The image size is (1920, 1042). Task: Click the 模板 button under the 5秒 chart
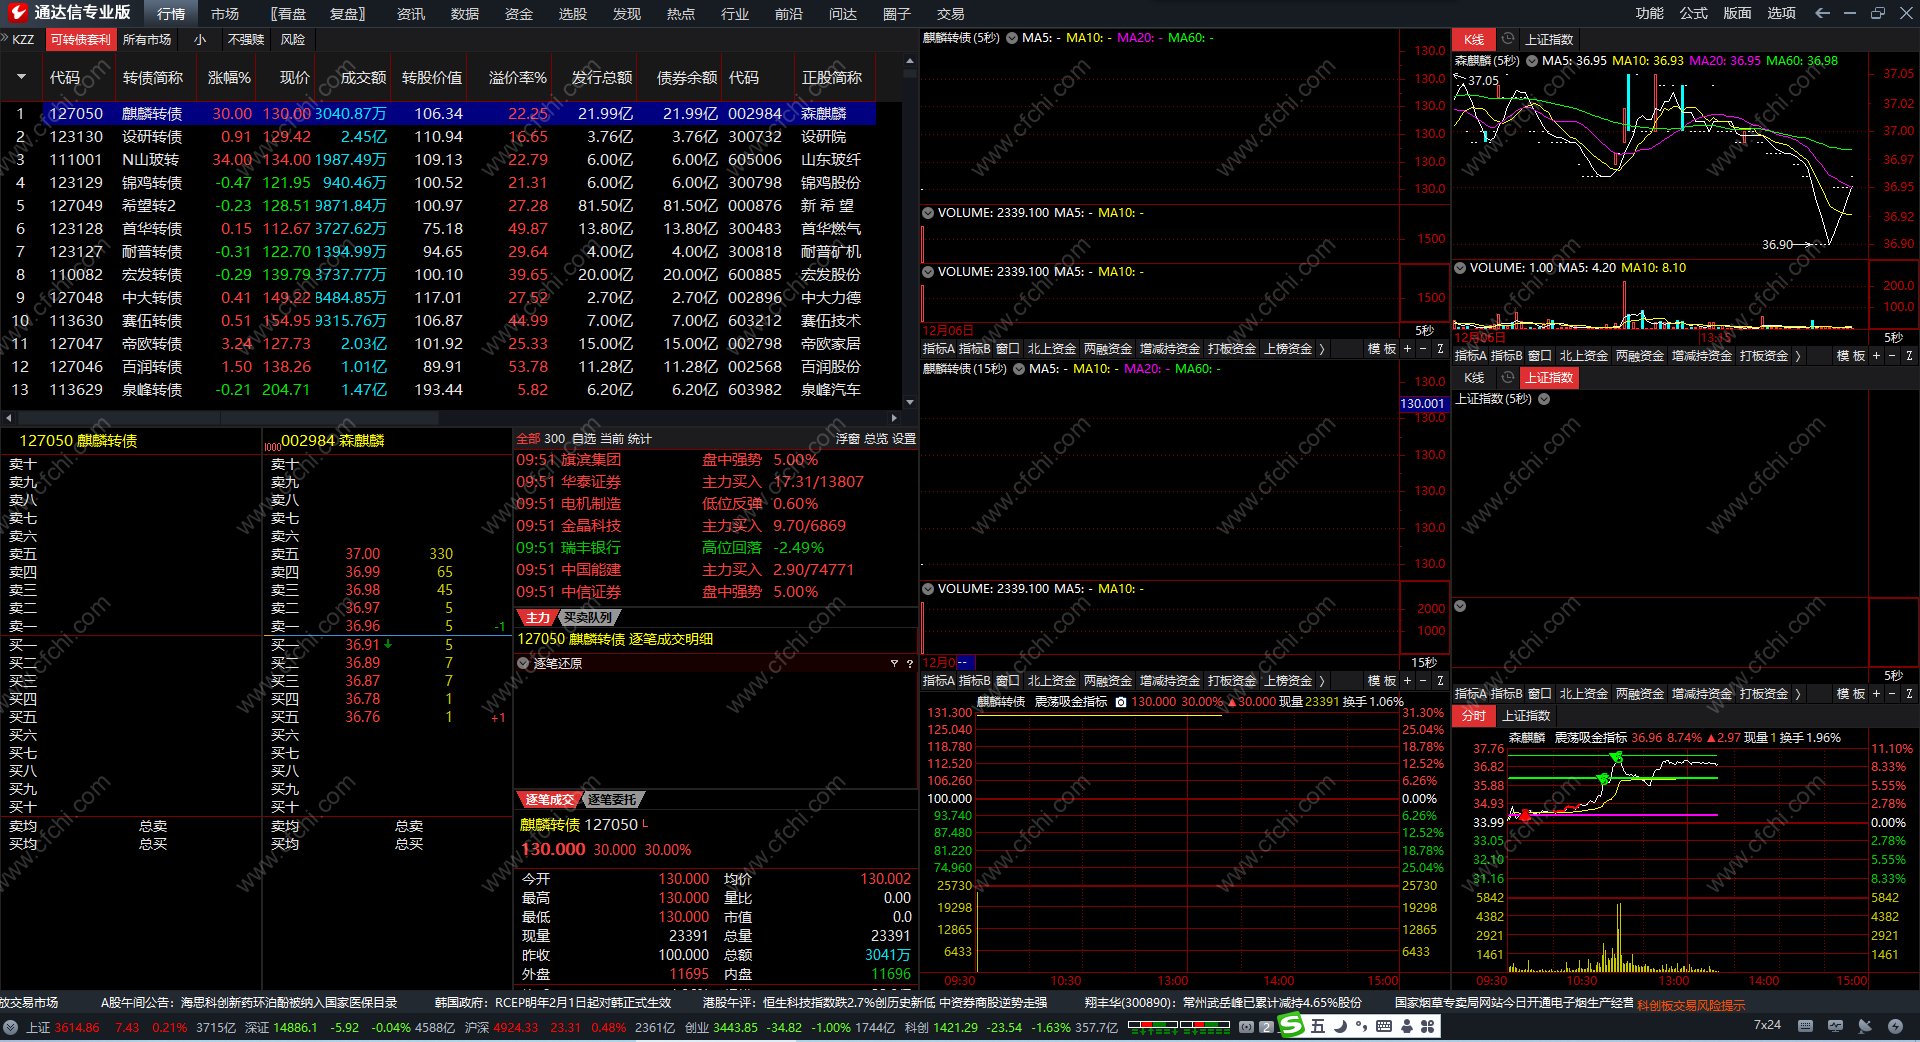(1382, 349)
